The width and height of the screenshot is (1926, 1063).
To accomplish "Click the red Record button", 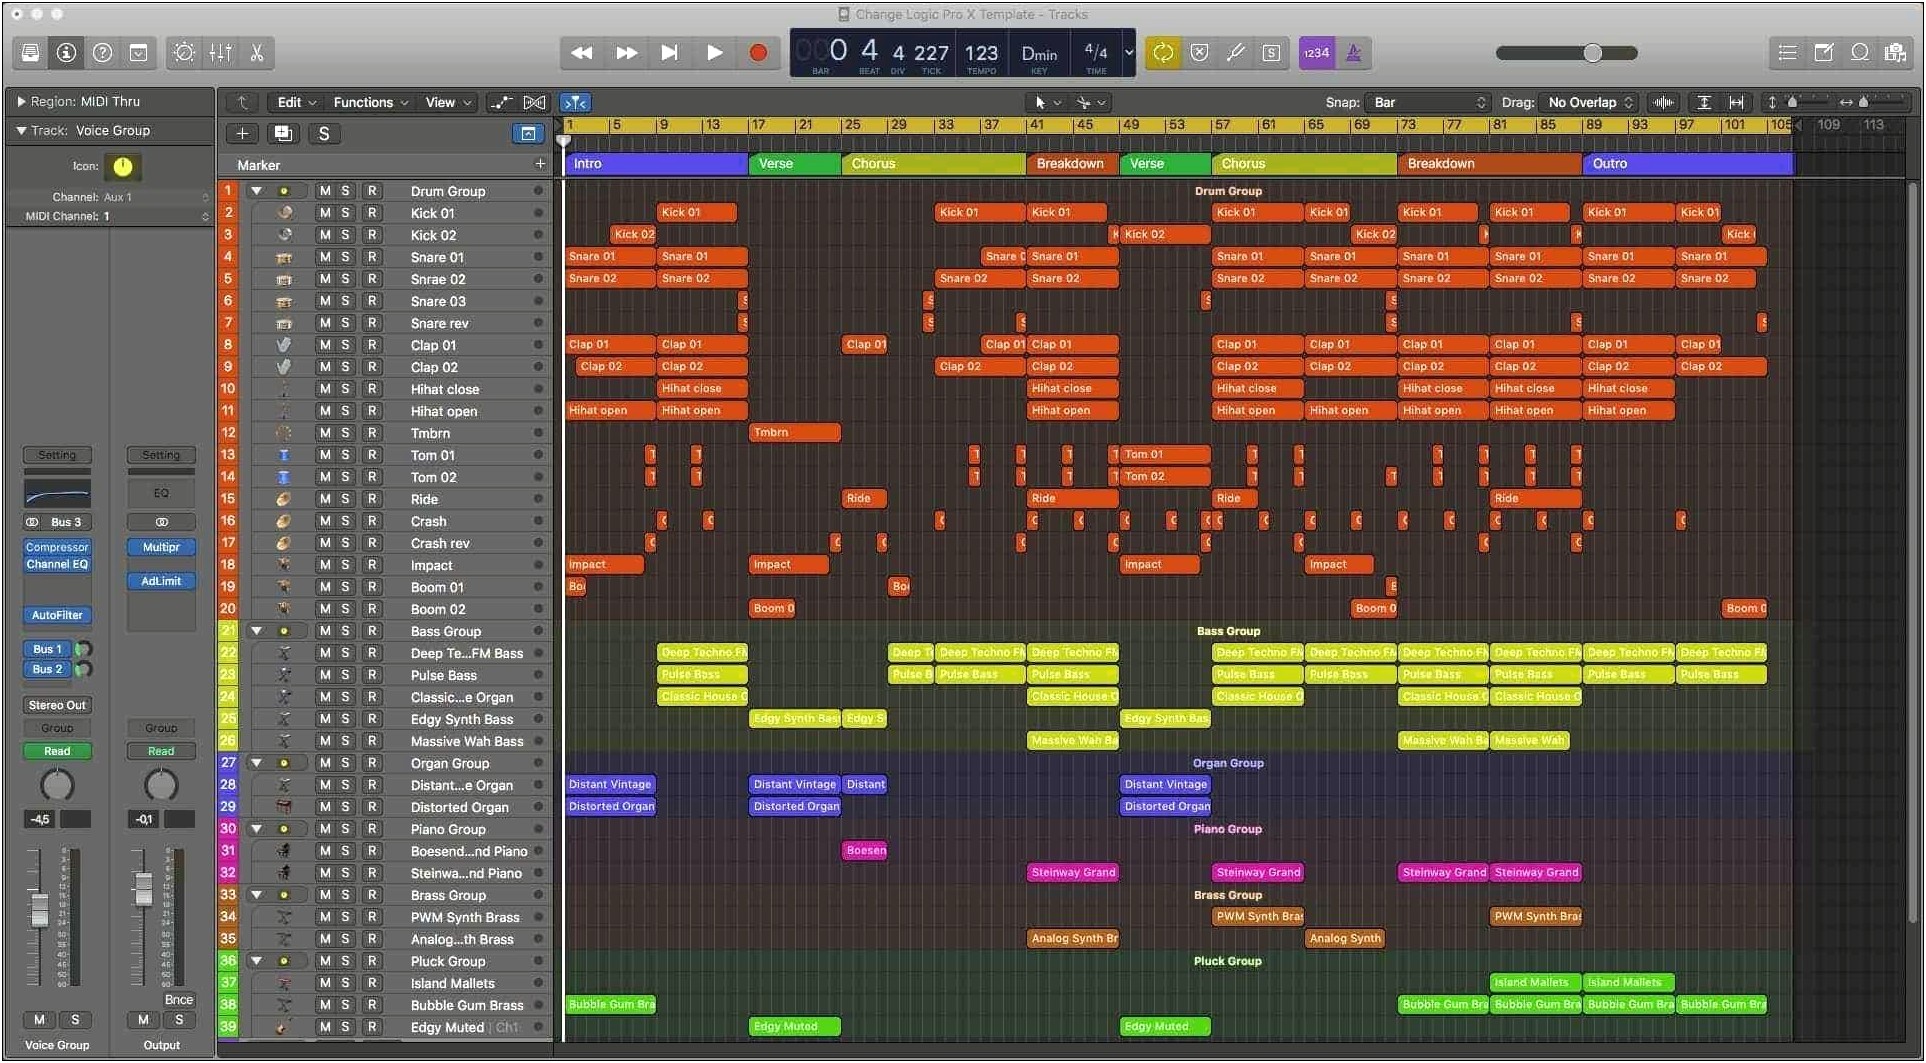I will click(x=758, y=53).
